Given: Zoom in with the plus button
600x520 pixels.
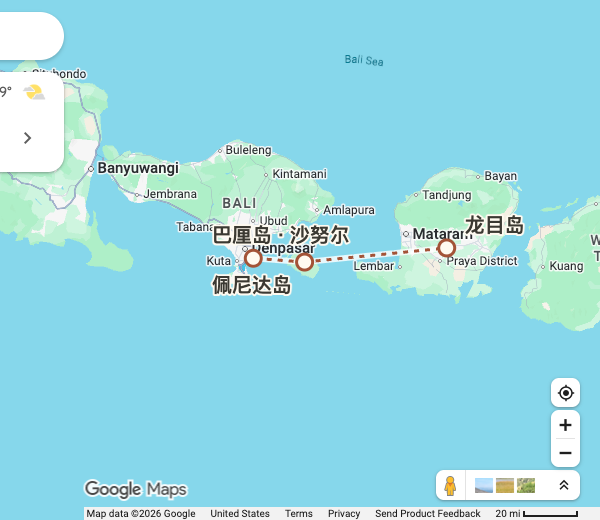Looking at the screenshot, I should (565, 425).
